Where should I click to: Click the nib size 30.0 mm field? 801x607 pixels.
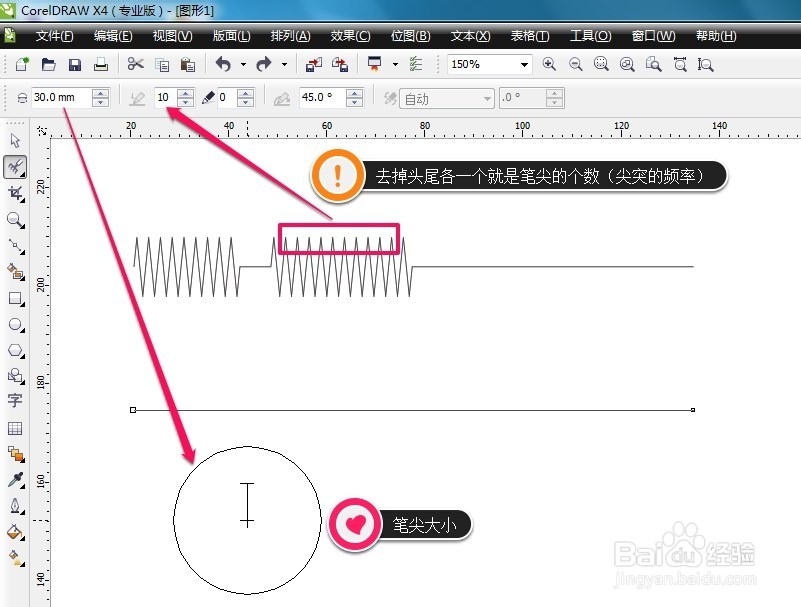tap(62, 97)
